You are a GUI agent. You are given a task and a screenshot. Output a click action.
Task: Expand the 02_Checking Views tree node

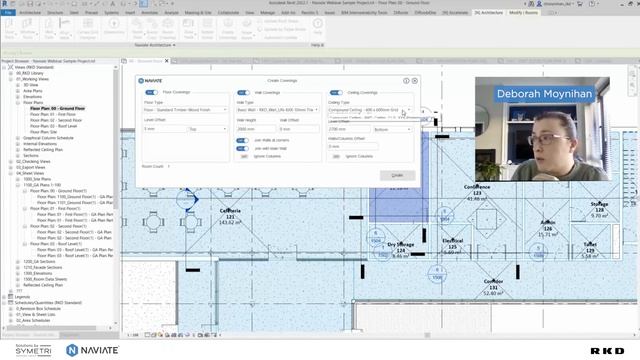coord(11,162)
